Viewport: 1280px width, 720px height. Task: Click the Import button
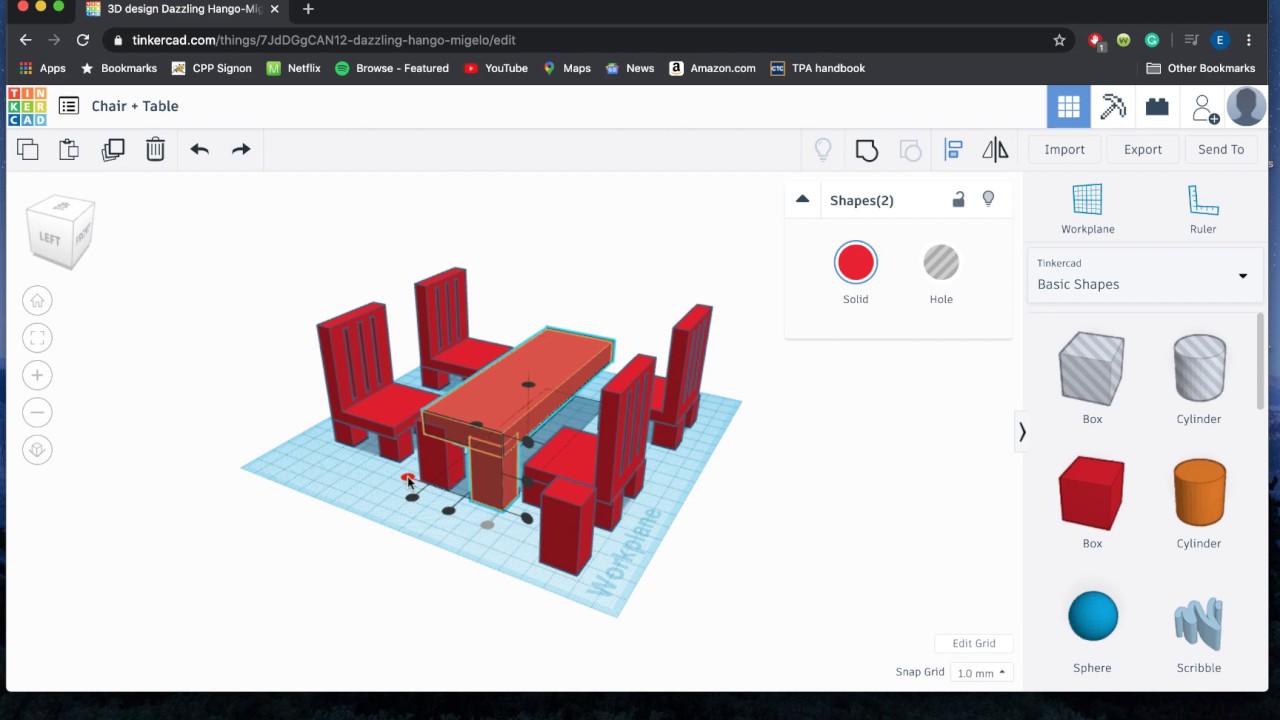[x=1064, y=150]
